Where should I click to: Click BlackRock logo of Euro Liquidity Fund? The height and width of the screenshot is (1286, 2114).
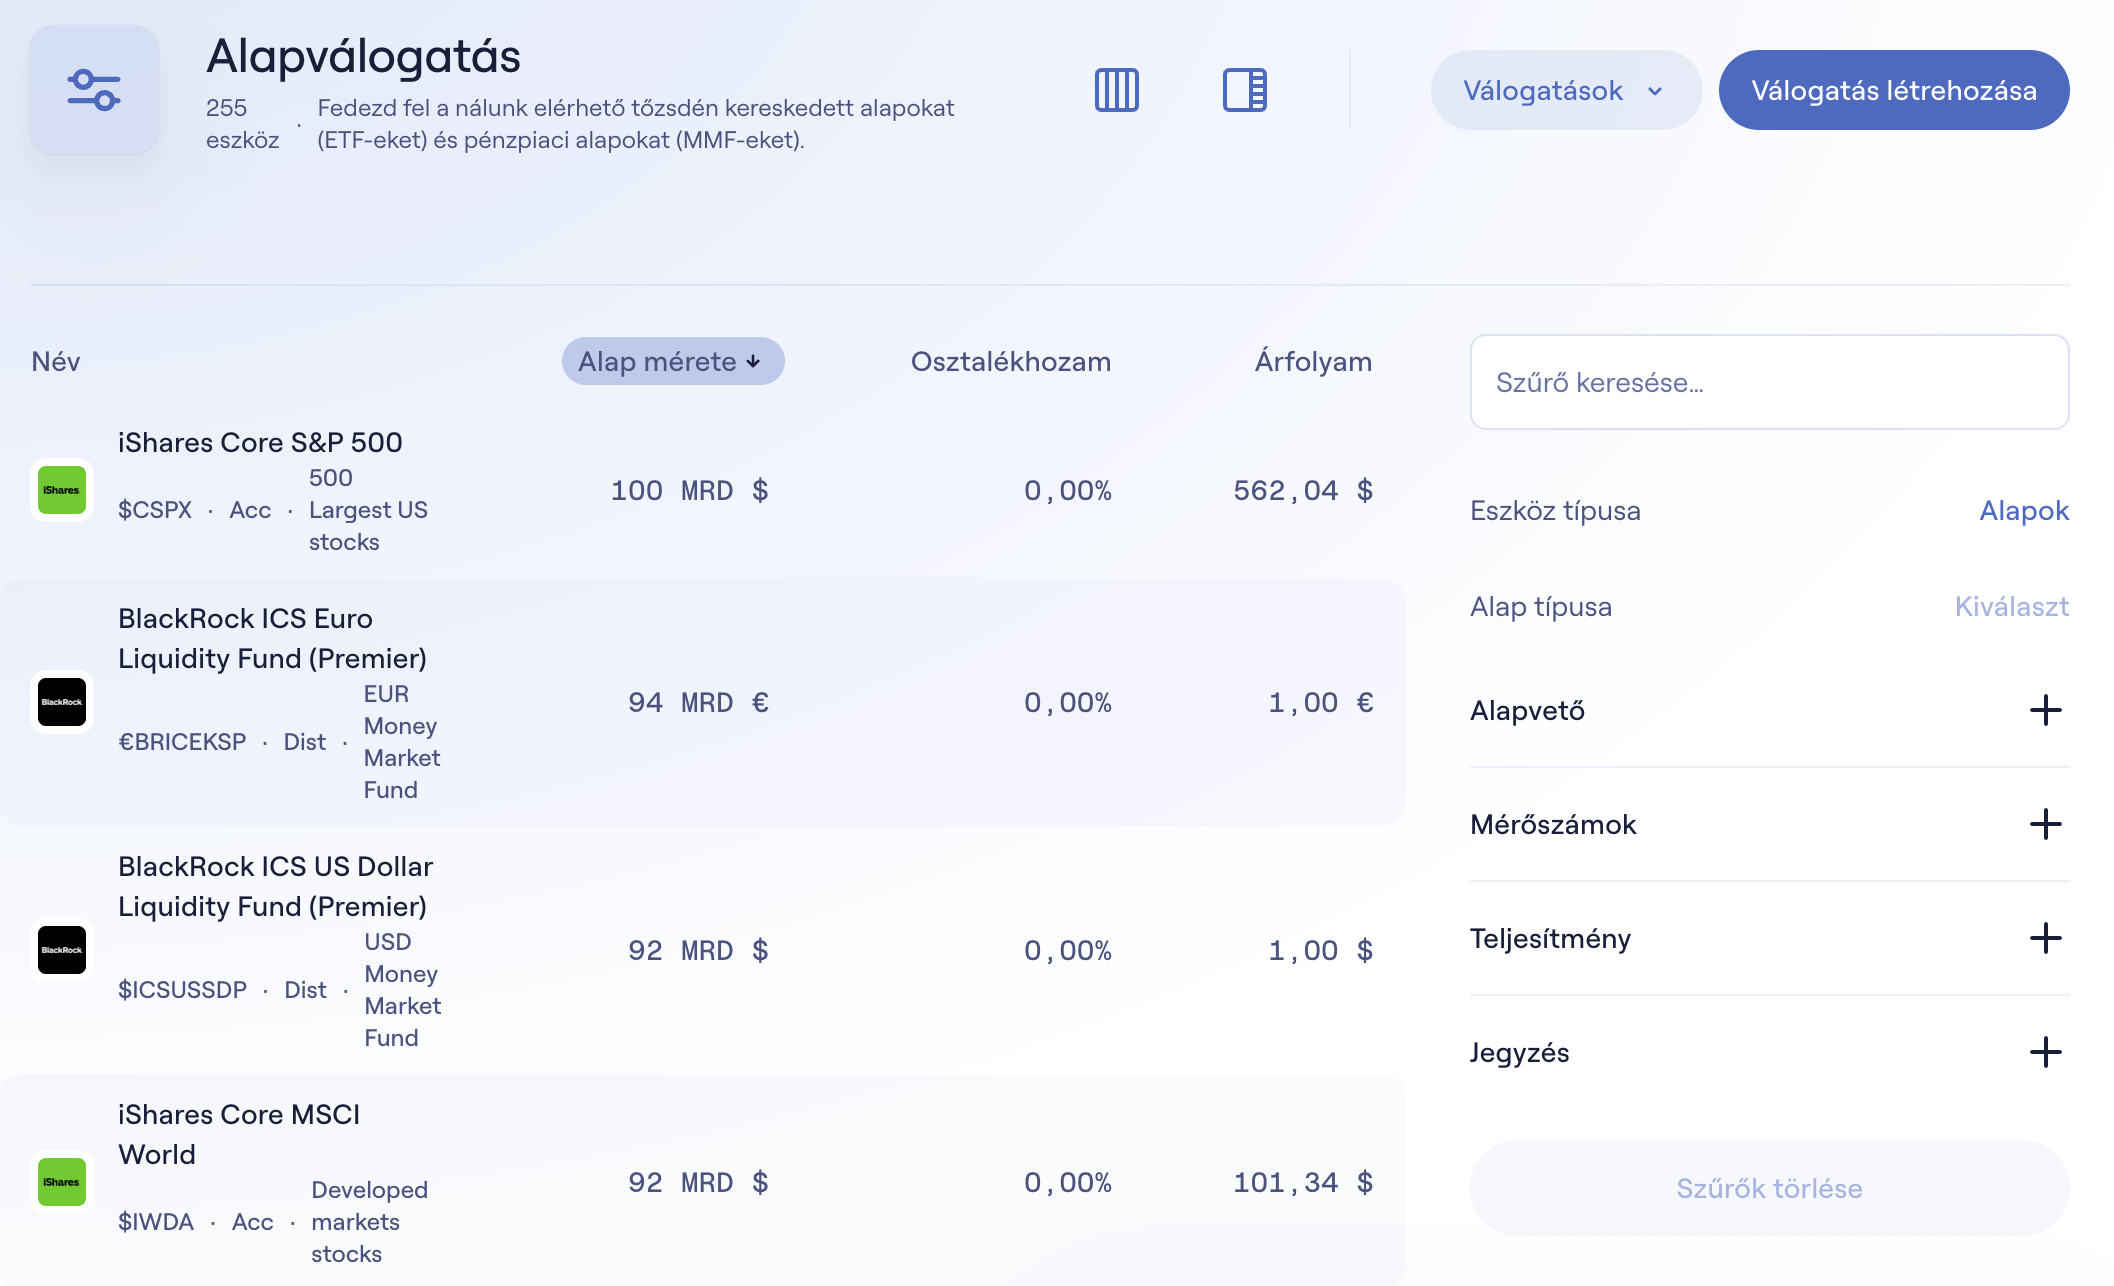click(62, 702)
